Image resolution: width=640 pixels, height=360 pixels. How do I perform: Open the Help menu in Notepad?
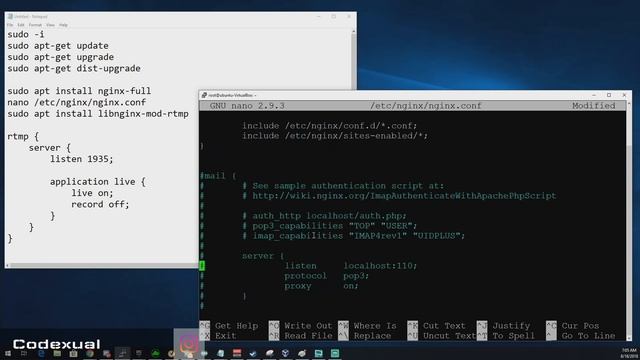[x=63, y=25]
